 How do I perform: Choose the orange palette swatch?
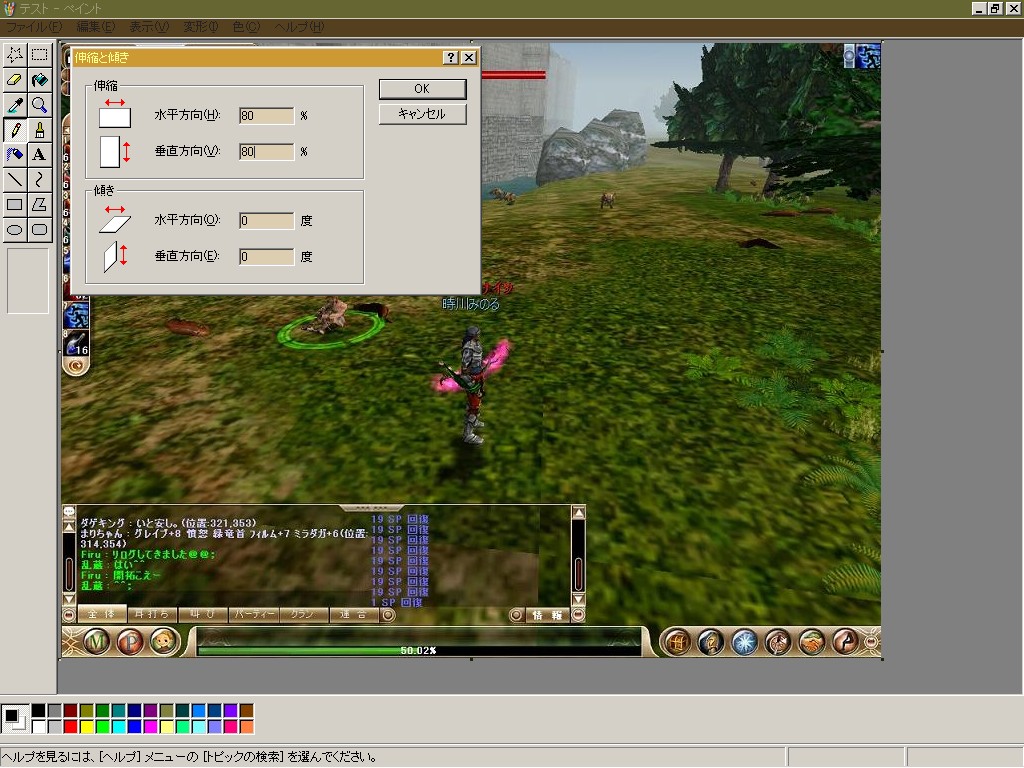pos(247,726)
